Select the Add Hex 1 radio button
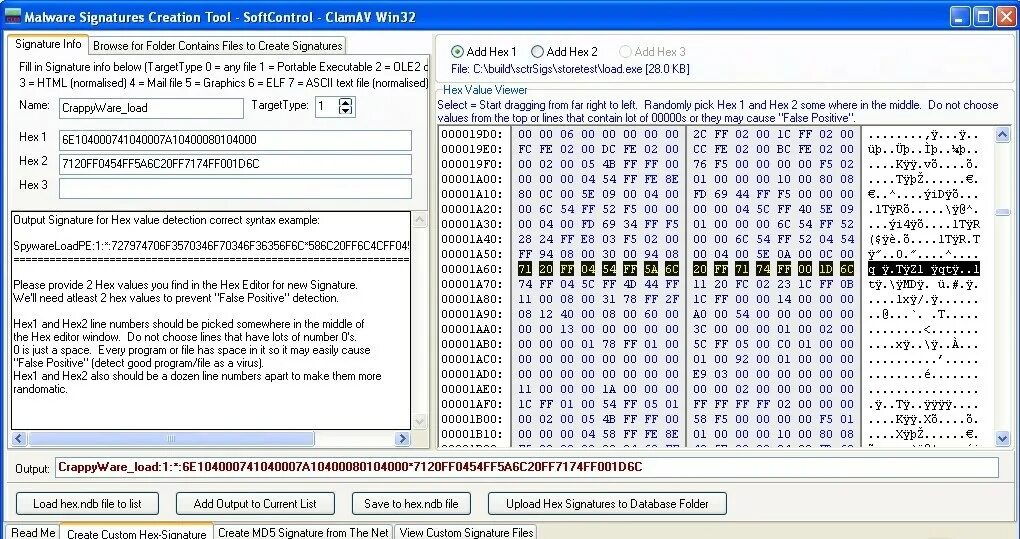1020x539 pixels. click(x=457, y=51)
